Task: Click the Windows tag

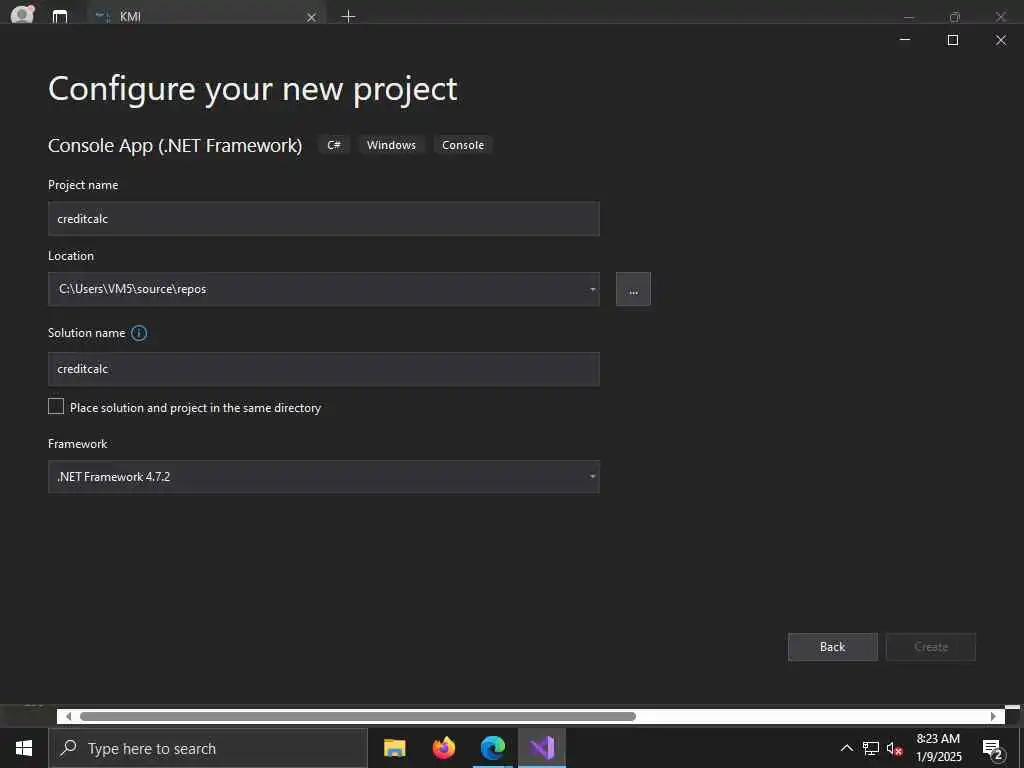Action: [x=391, y=145]
